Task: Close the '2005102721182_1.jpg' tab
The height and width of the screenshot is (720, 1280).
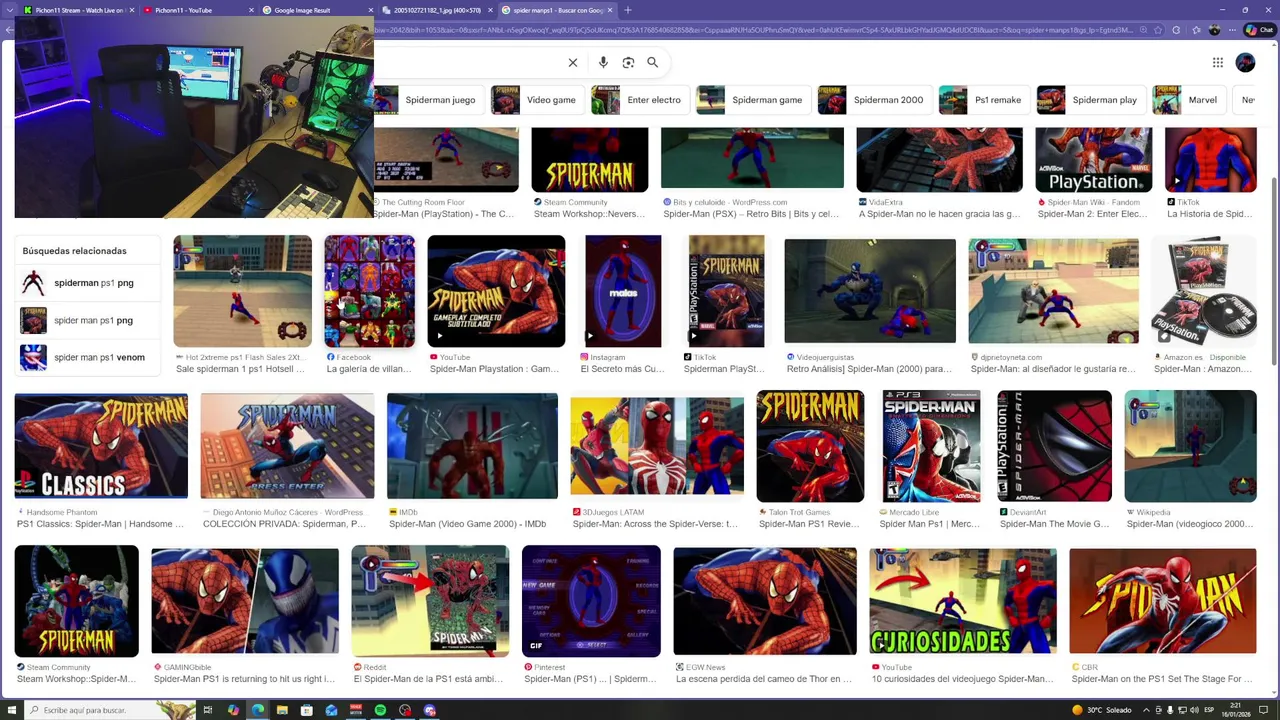Action: [490, 10]
